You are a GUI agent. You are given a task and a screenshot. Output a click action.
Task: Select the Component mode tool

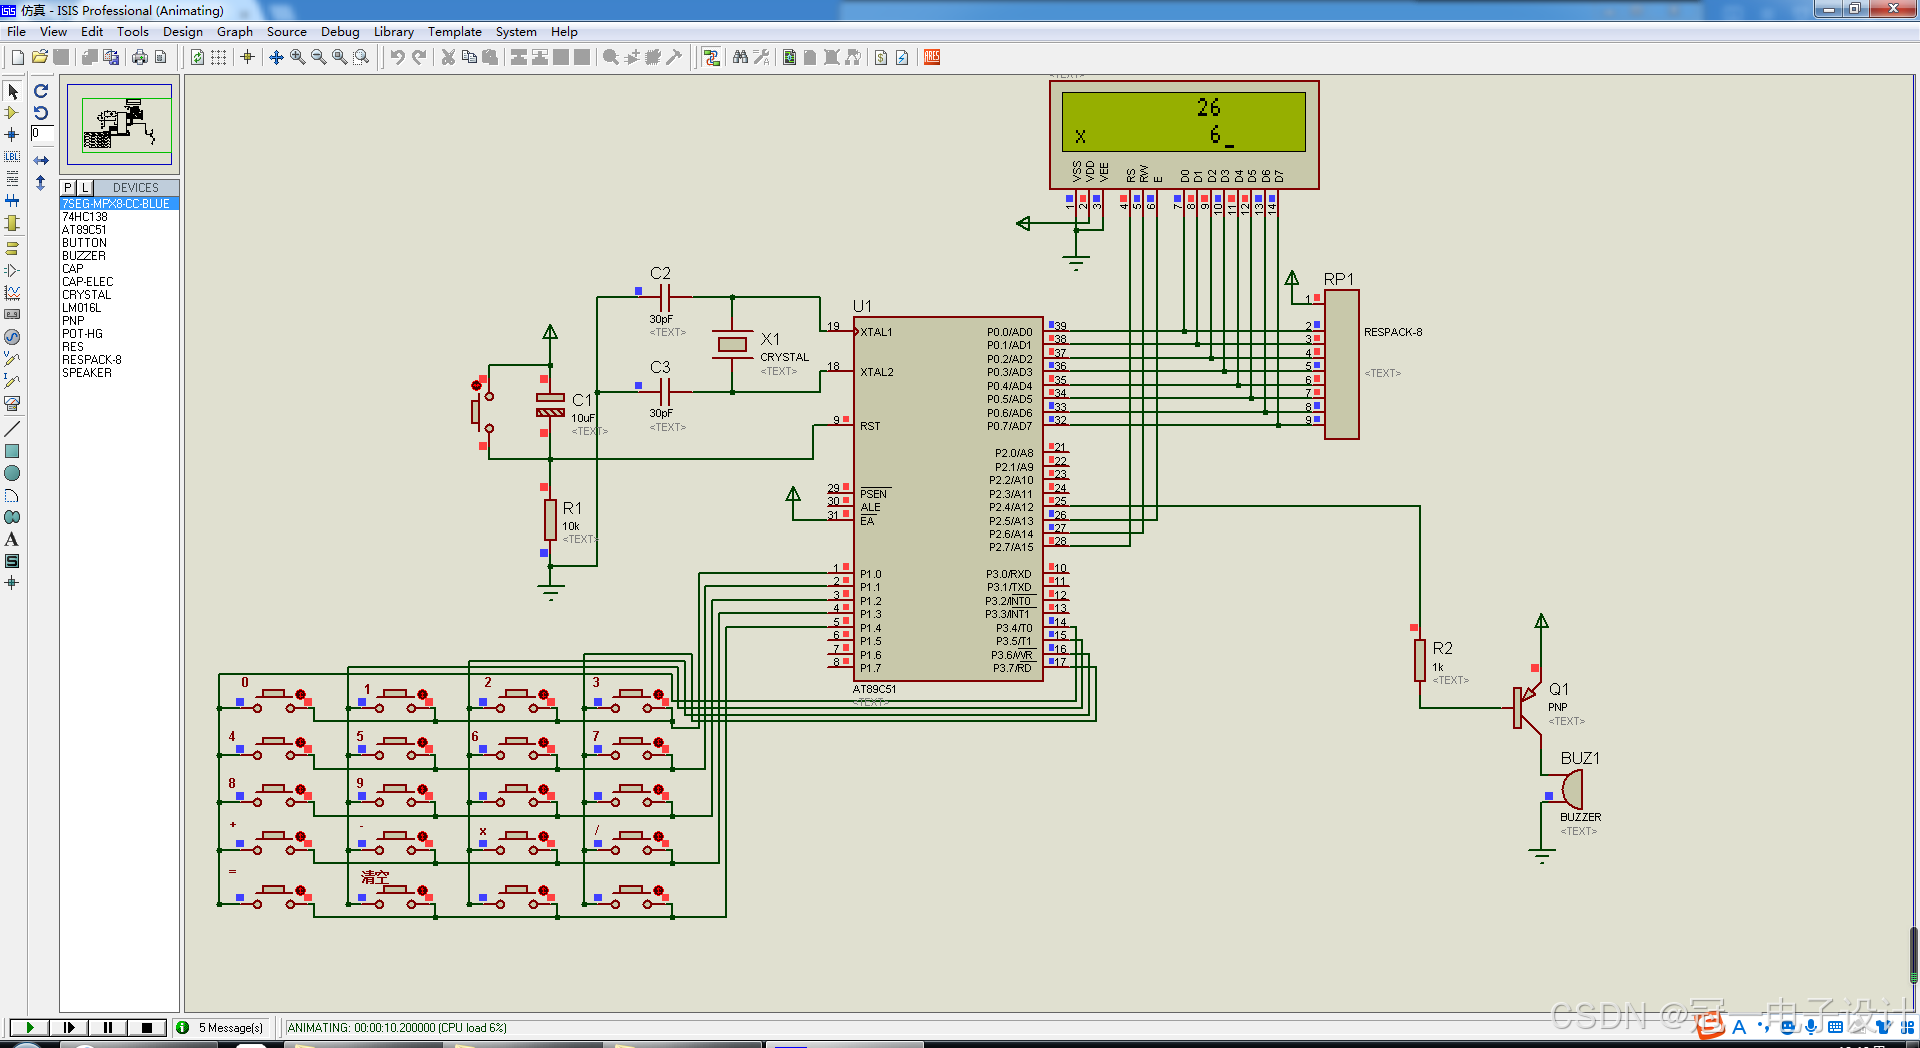12,113
